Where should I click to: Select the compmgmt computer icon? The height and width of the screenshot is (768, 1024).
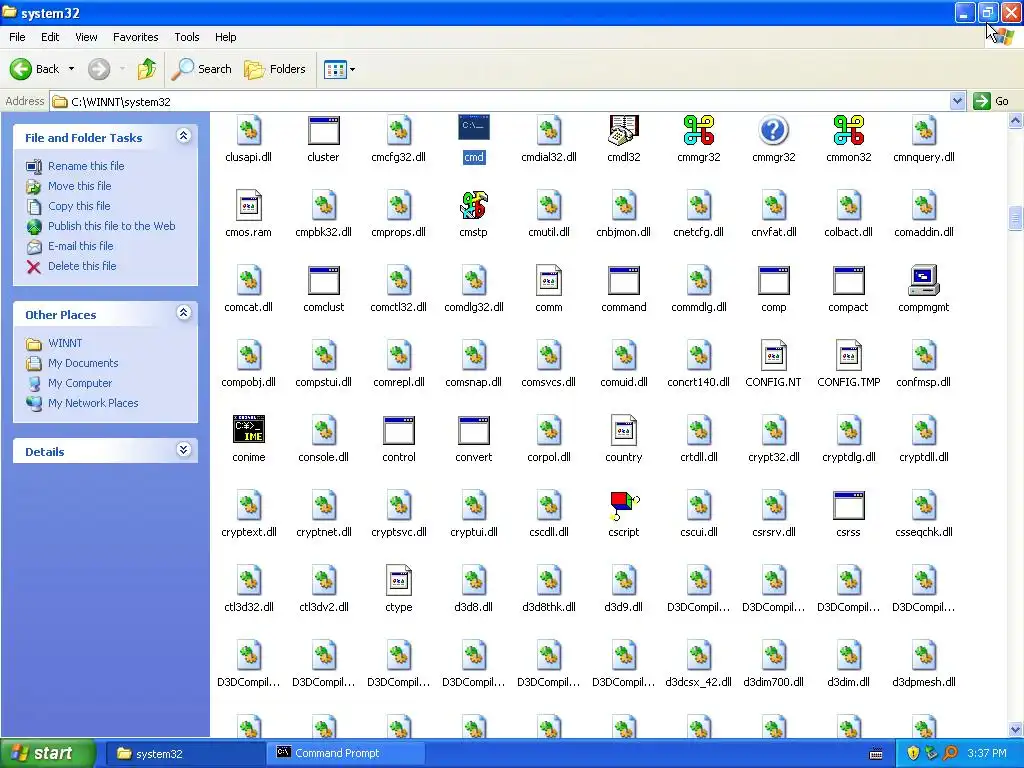coord(923,280)
